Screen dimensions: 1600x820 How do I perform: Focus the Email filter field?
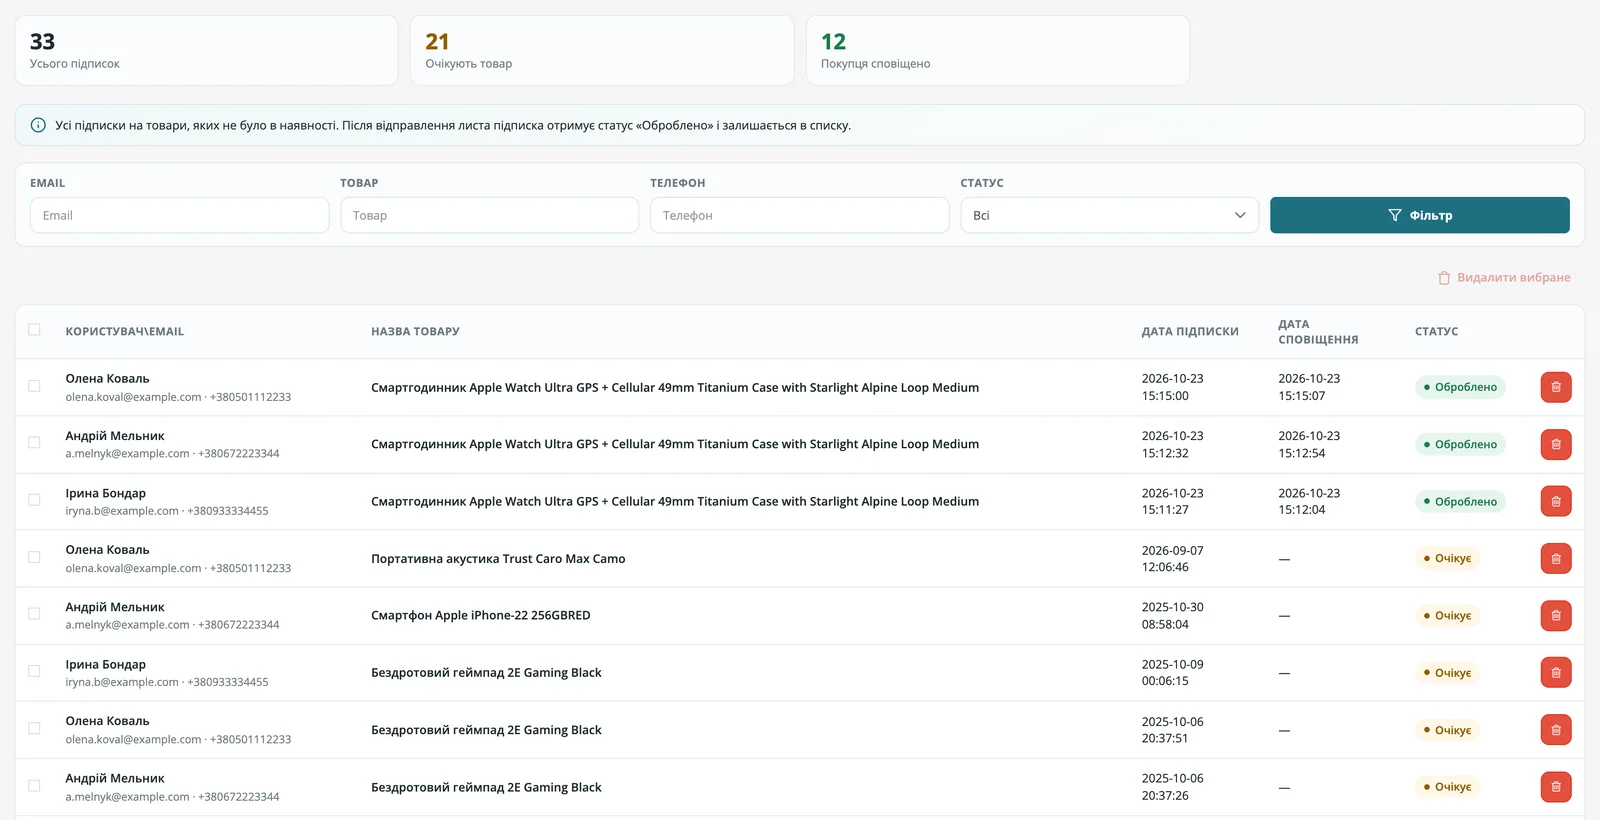(x=179, y=215)
